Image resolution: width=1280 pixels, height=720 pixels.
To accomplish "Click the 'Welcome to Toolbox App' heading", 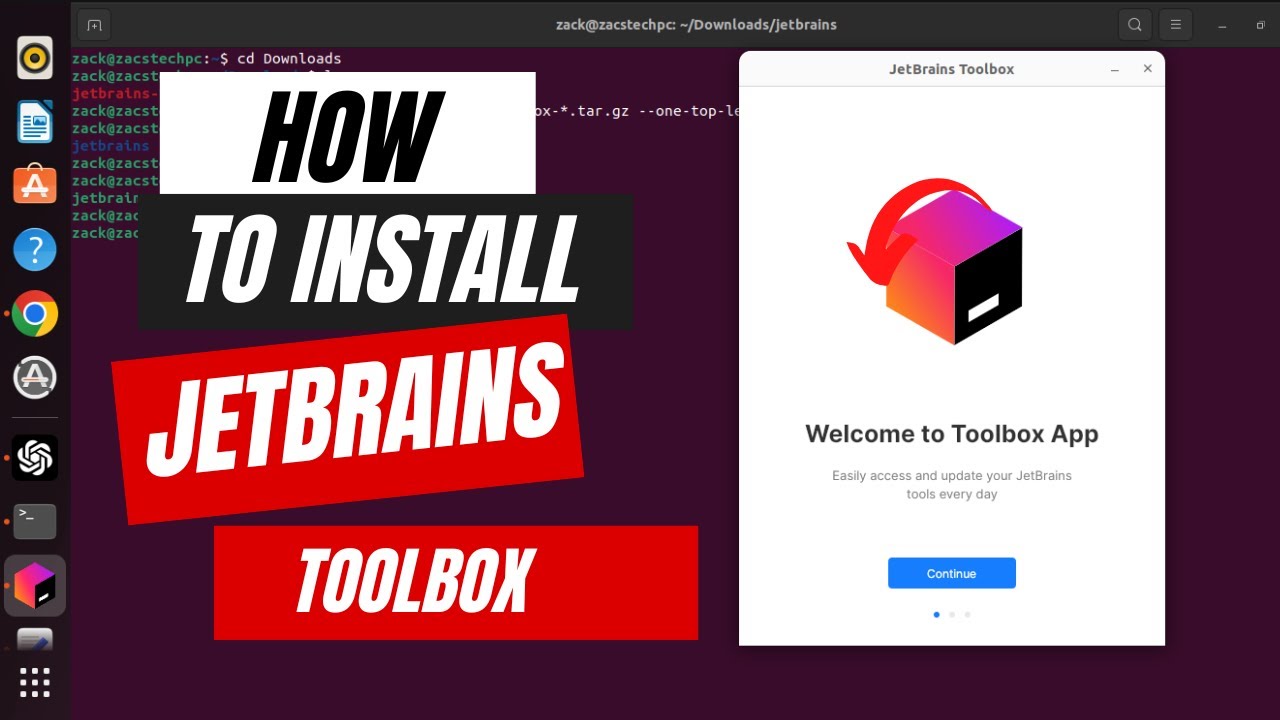I will [x=952, y=434].
